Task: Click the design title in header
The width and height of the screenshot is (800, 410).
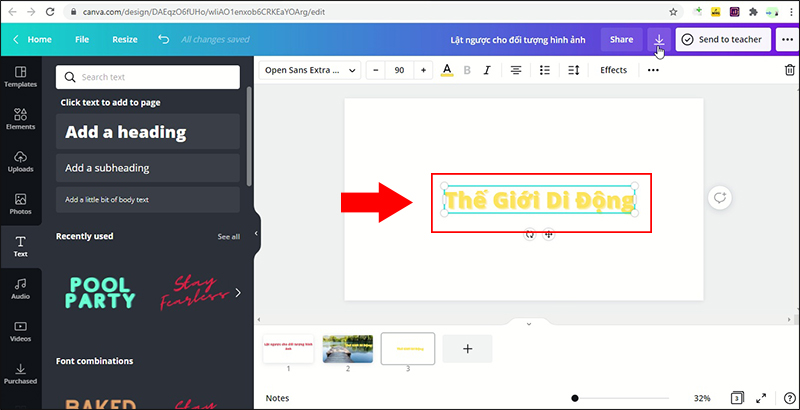Action: point(518,39)
